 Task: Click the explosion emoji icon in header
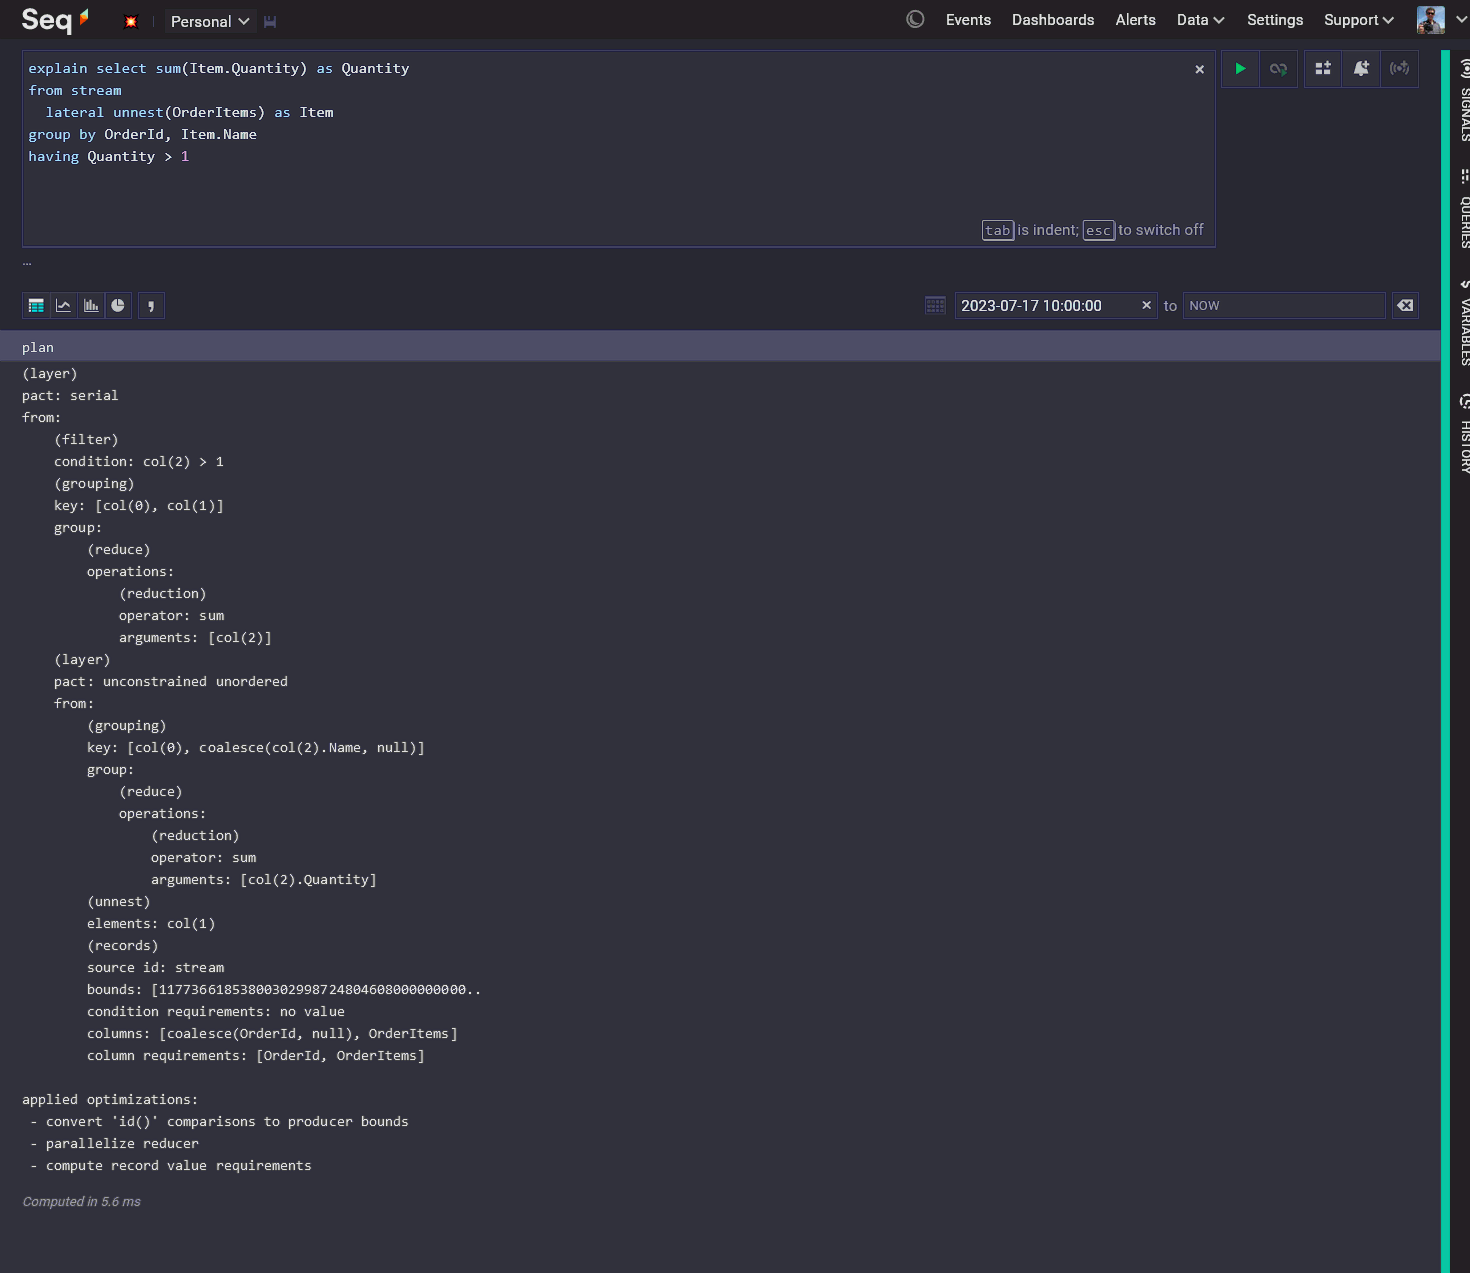[130, 21]
